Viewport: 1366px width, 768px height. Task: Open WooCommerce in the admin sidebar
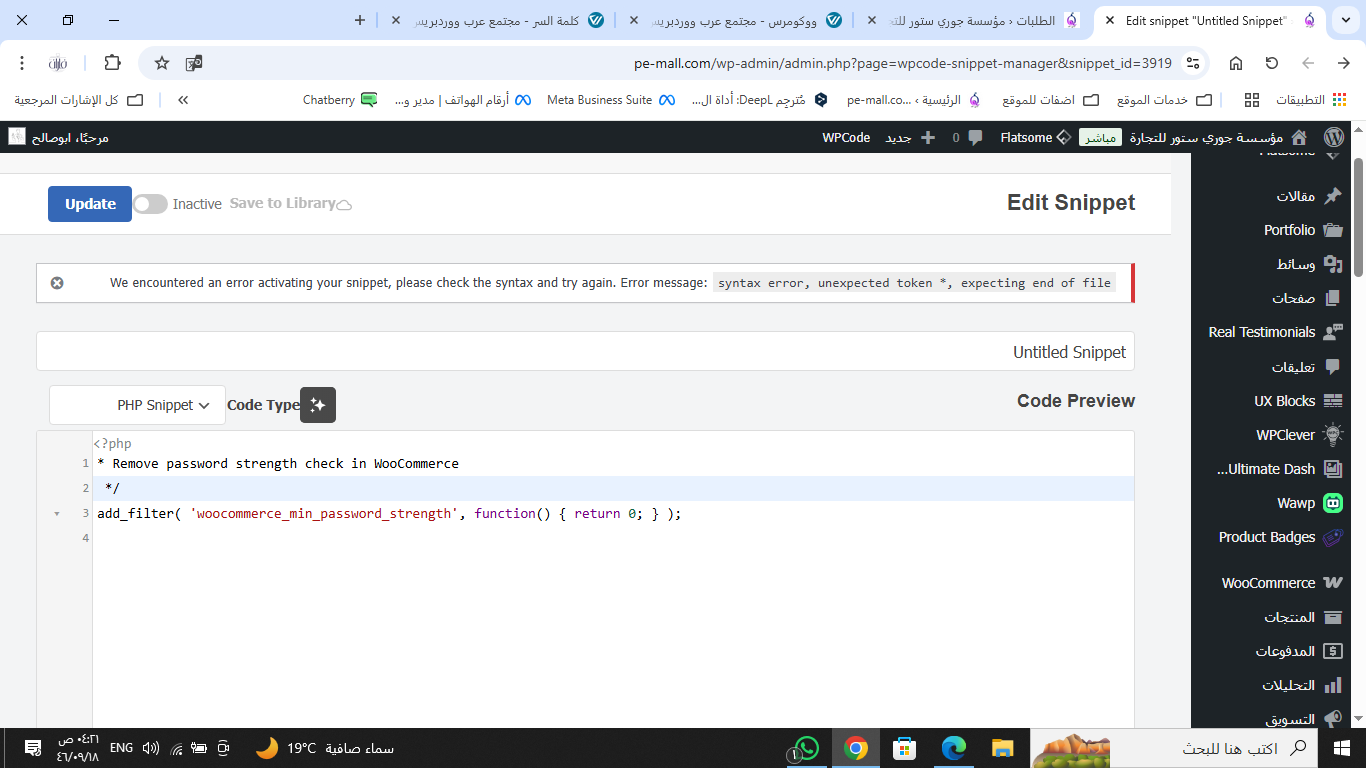[x=1280, y=583]
